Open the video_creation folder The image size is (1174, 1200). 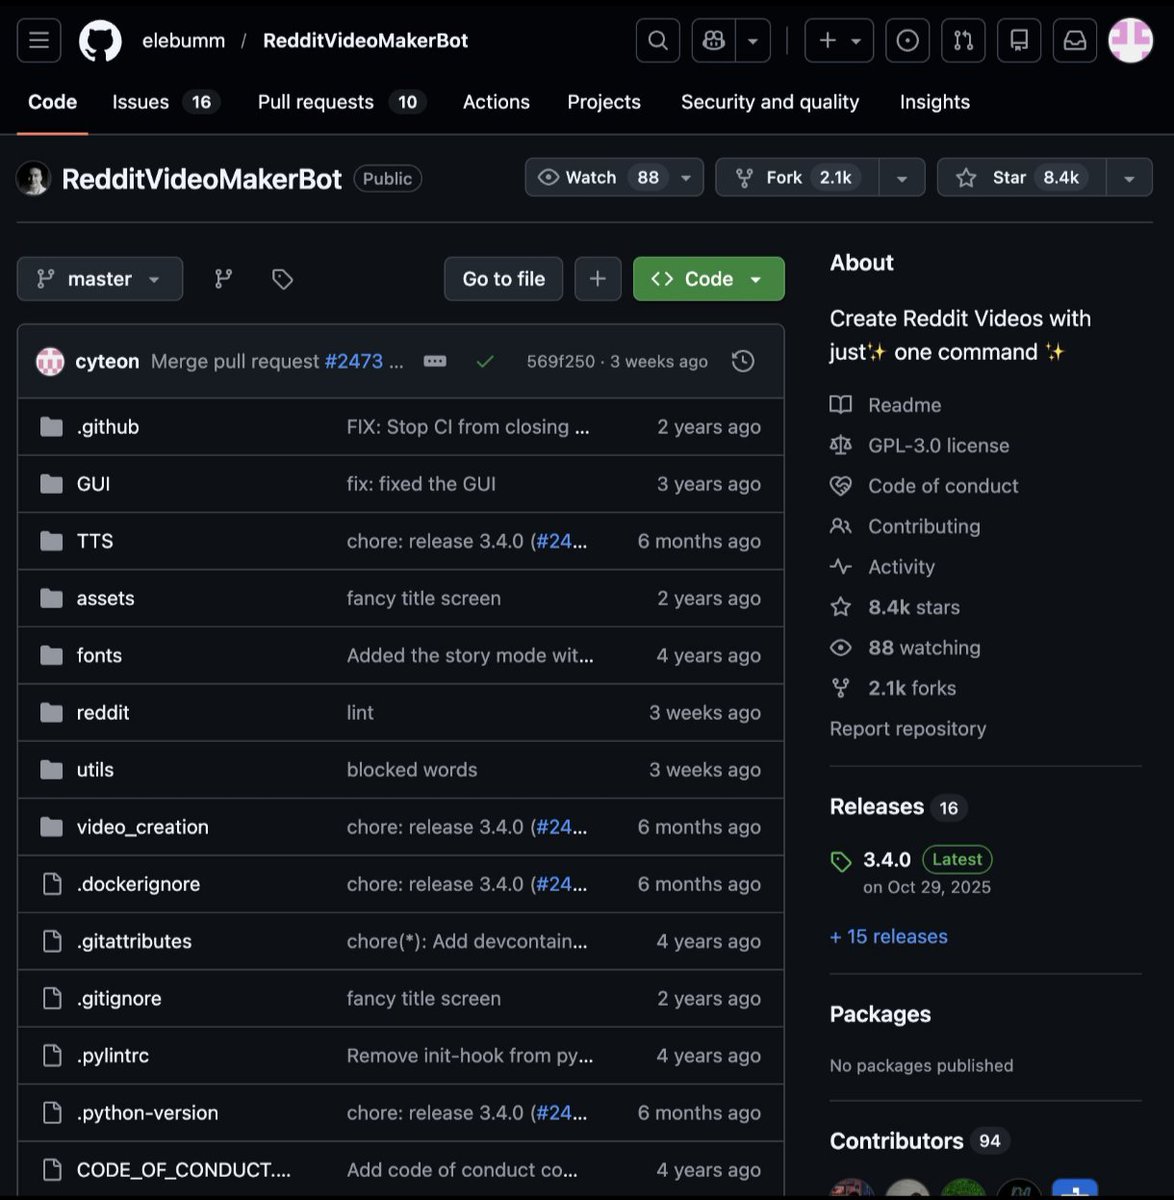coord(143,827)
